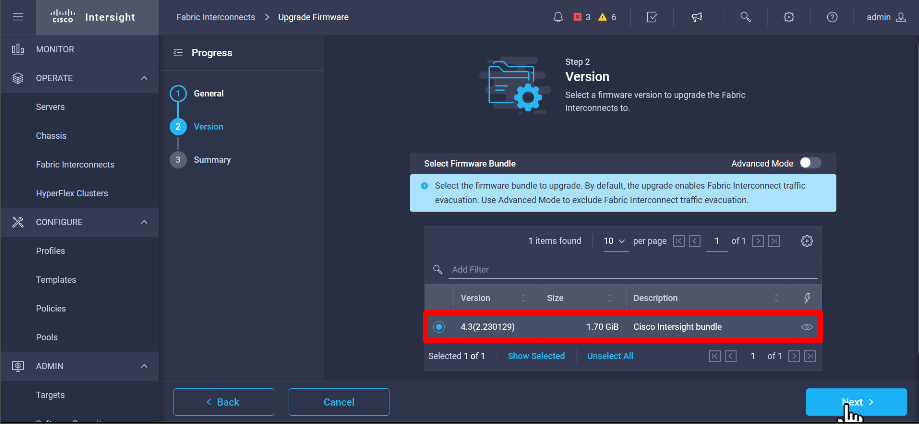Toggle Advanced Mode switch
919x424 pixels.
(811, 163)
